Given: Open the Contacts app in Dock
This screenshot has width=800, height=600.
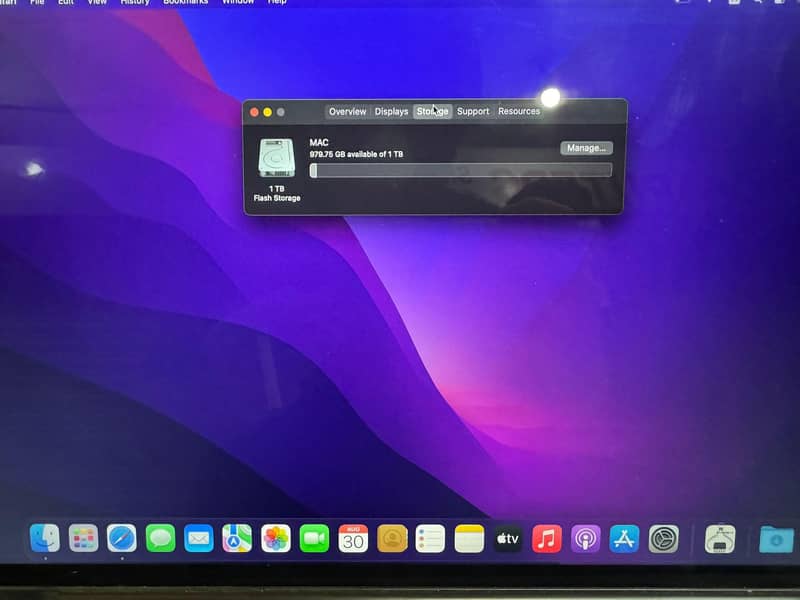Looking at the screenshot, I should click(392, 538).
